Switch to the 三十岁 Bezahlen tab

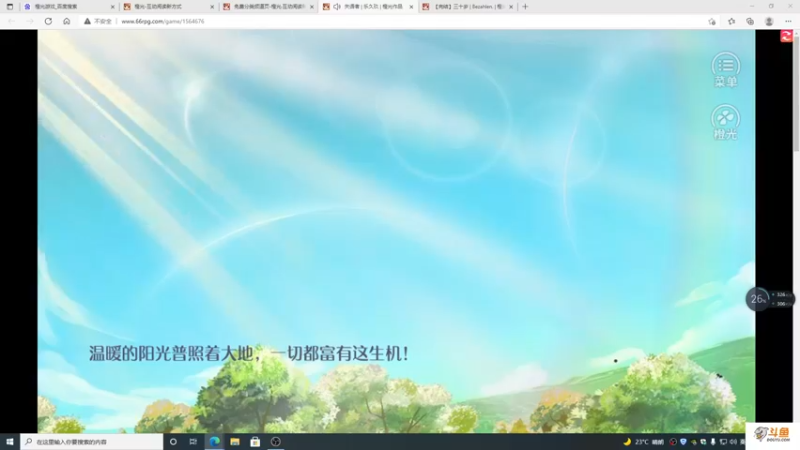(467, 7)
